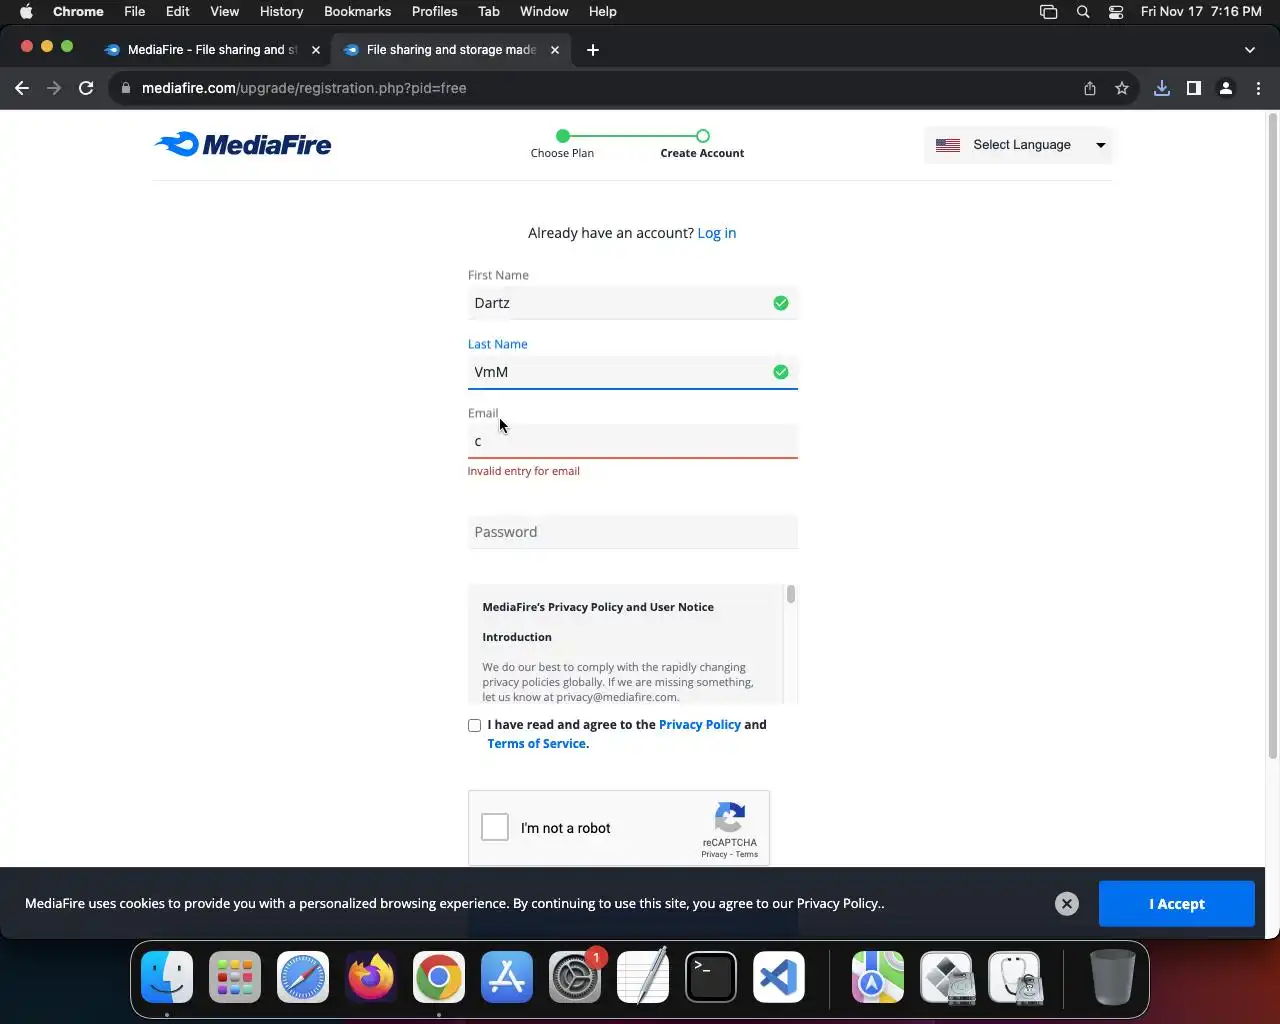Switch to the first MediaFire tab
Image resolution: width=1280 pixels, height=1024 pixels.
[x=210, y=50]
